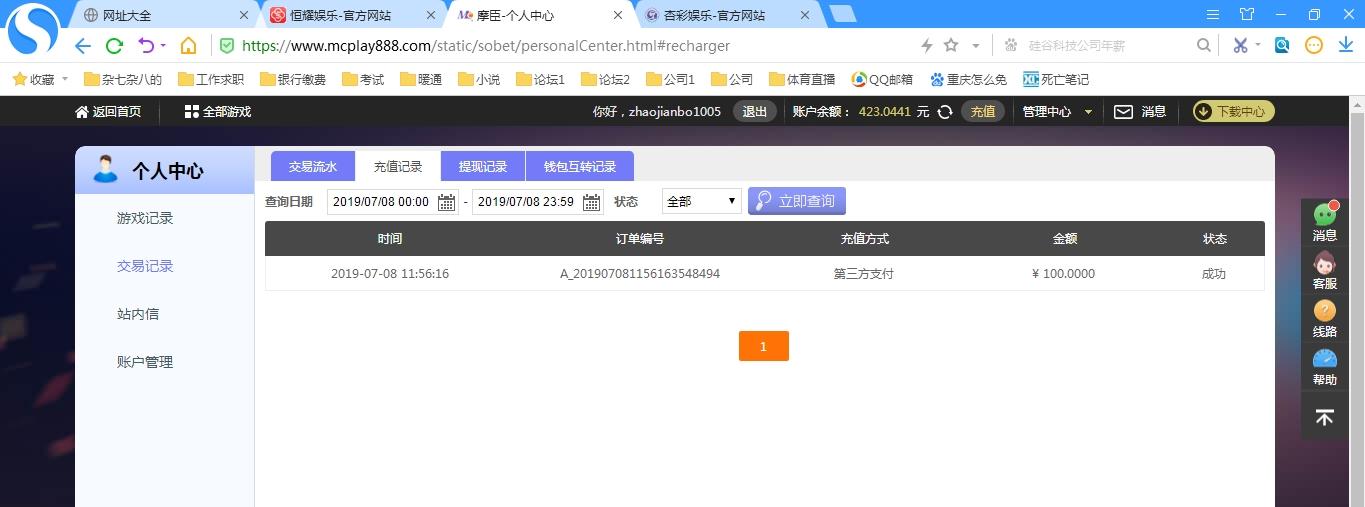The height and width of the screenshot is (507, 1365).
Task: Expand the bookmark star dropdown arrow
Action: pos(976,46)
